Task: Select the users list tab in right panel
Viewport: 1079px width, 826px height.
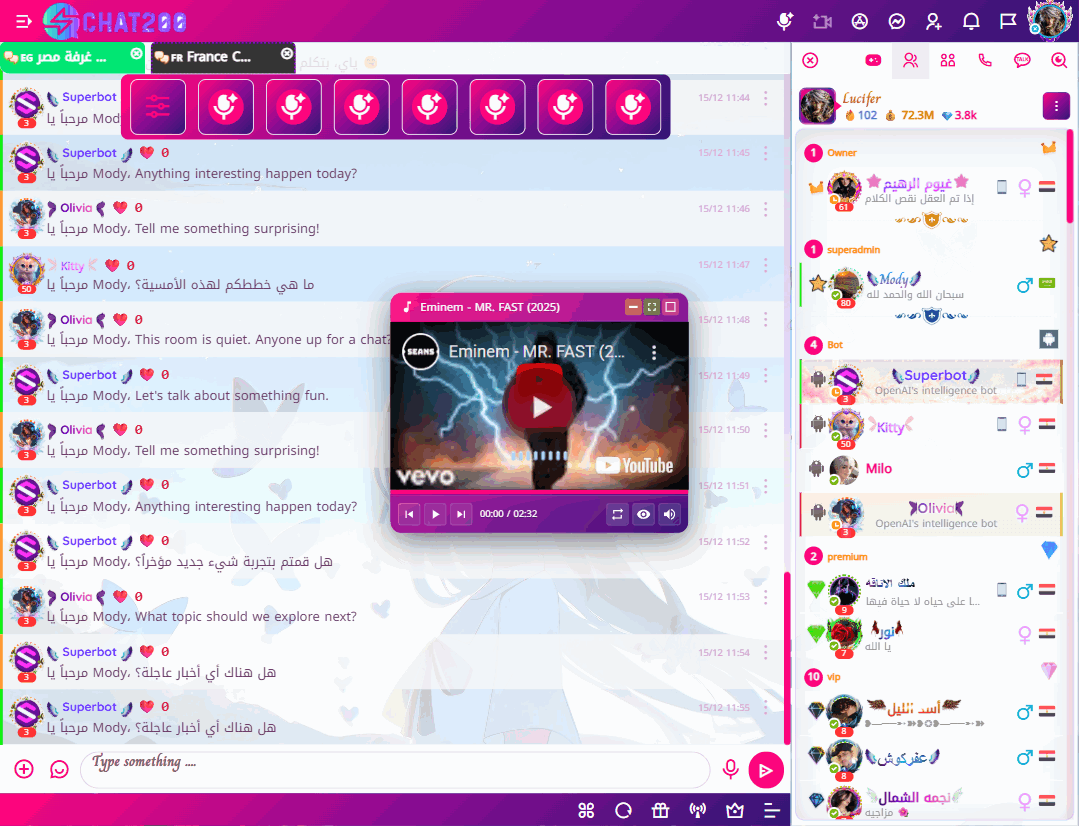Action: (910, 60)
